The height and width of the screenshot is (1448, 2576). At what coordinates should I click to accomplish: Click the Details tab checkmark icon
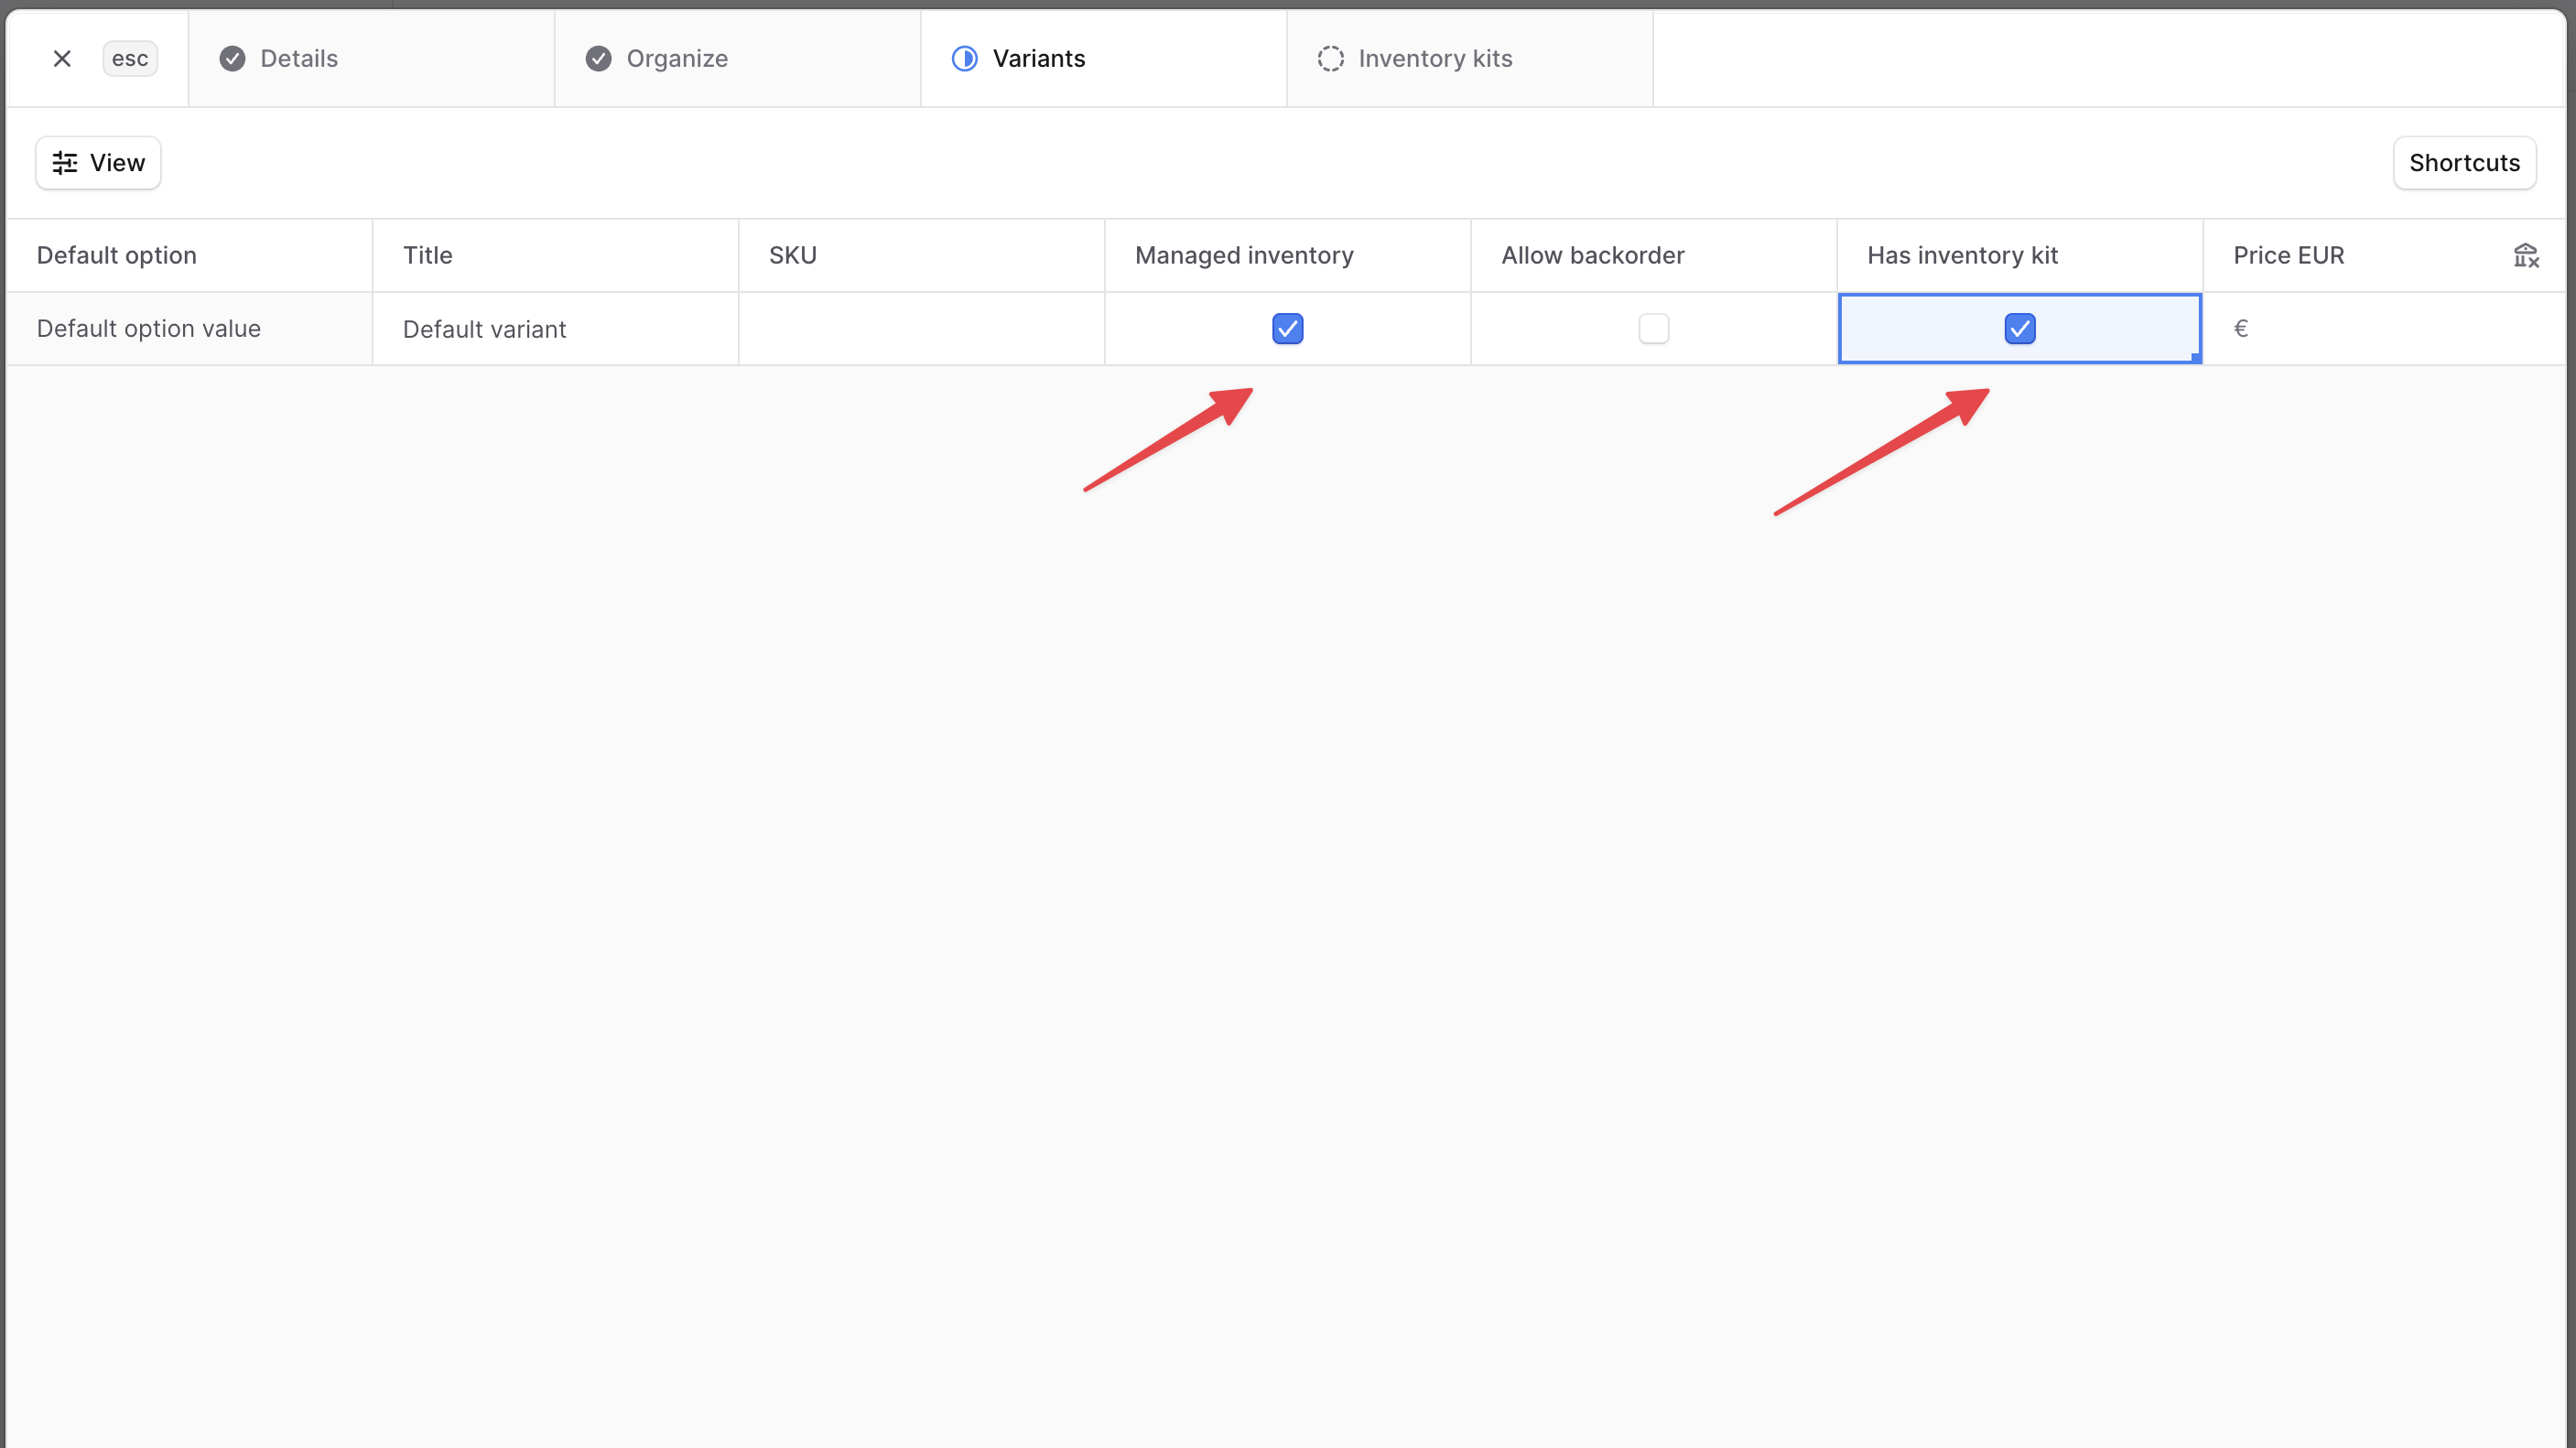click(232, 59)
